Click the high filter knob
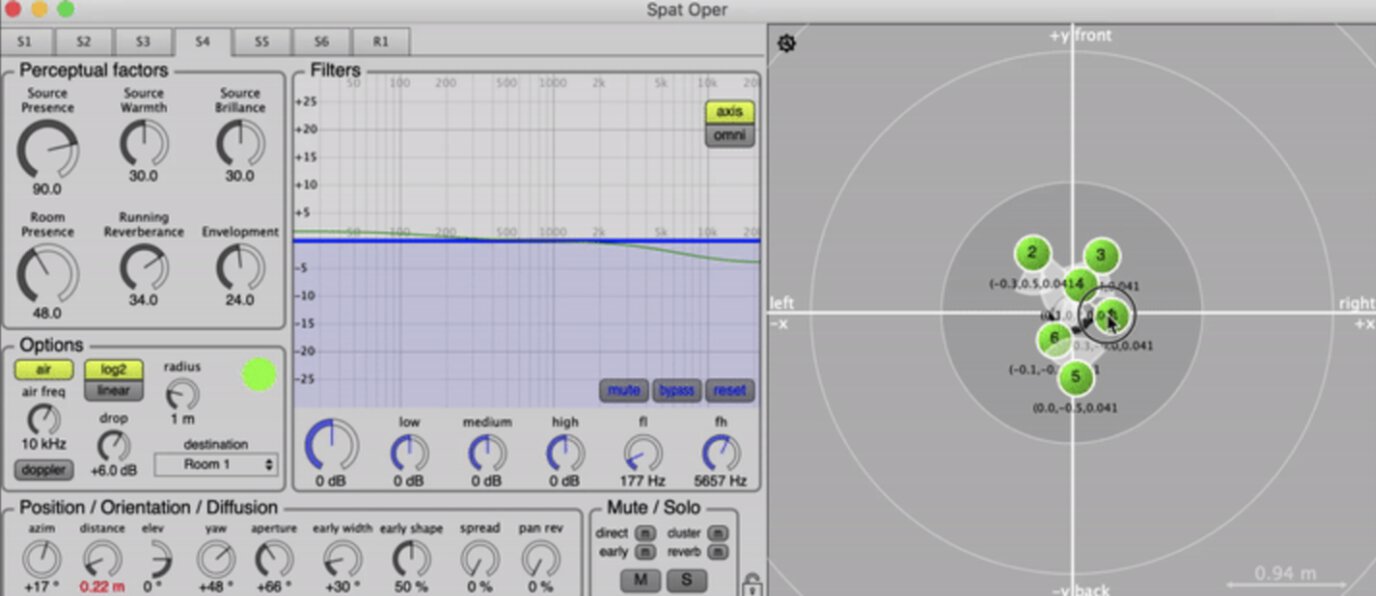 [565, 453]
